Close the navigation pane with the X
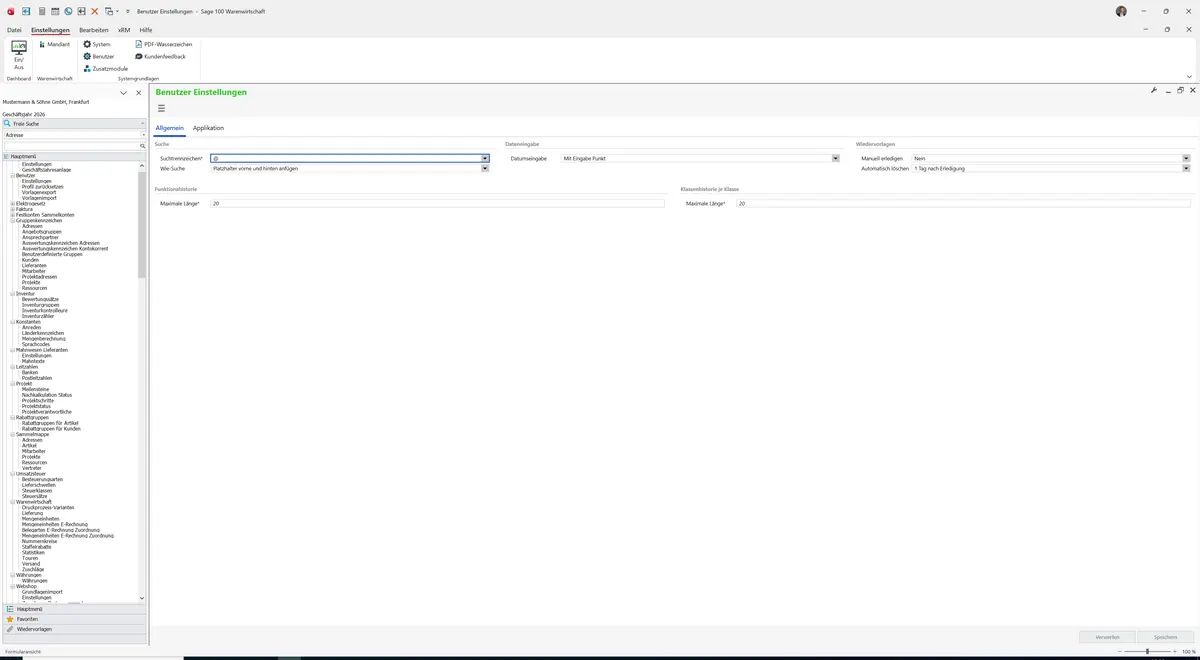The height and width of the screenshot is (660, 1200). pos(139,93)
